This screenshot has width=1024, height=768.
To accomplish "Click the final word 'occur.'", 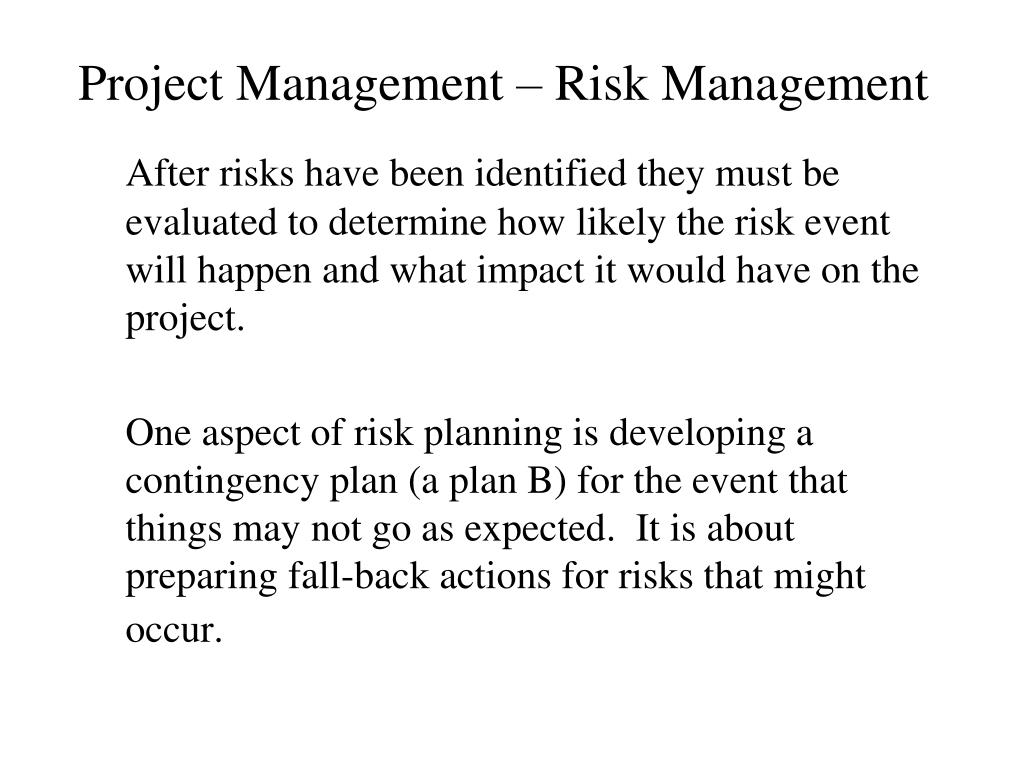I will tap(174, 632).
